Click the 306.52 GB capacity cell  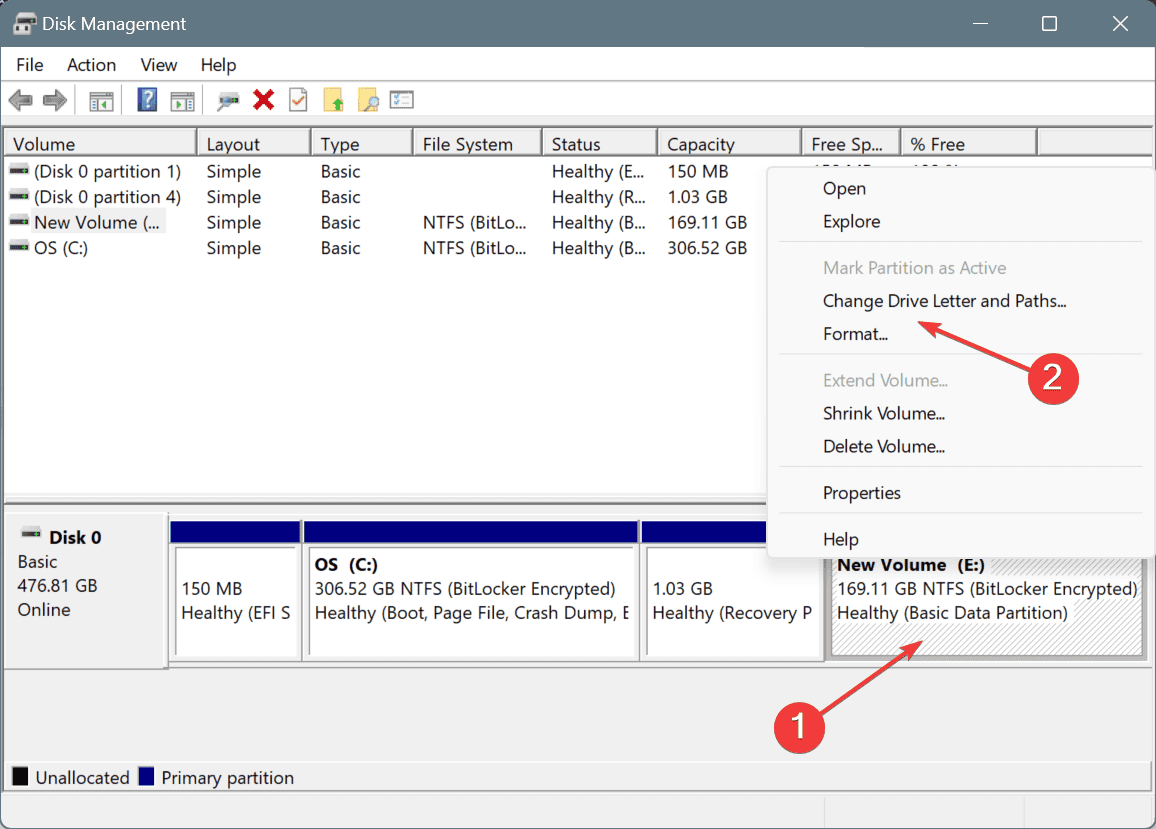click(x=707, y=248)
